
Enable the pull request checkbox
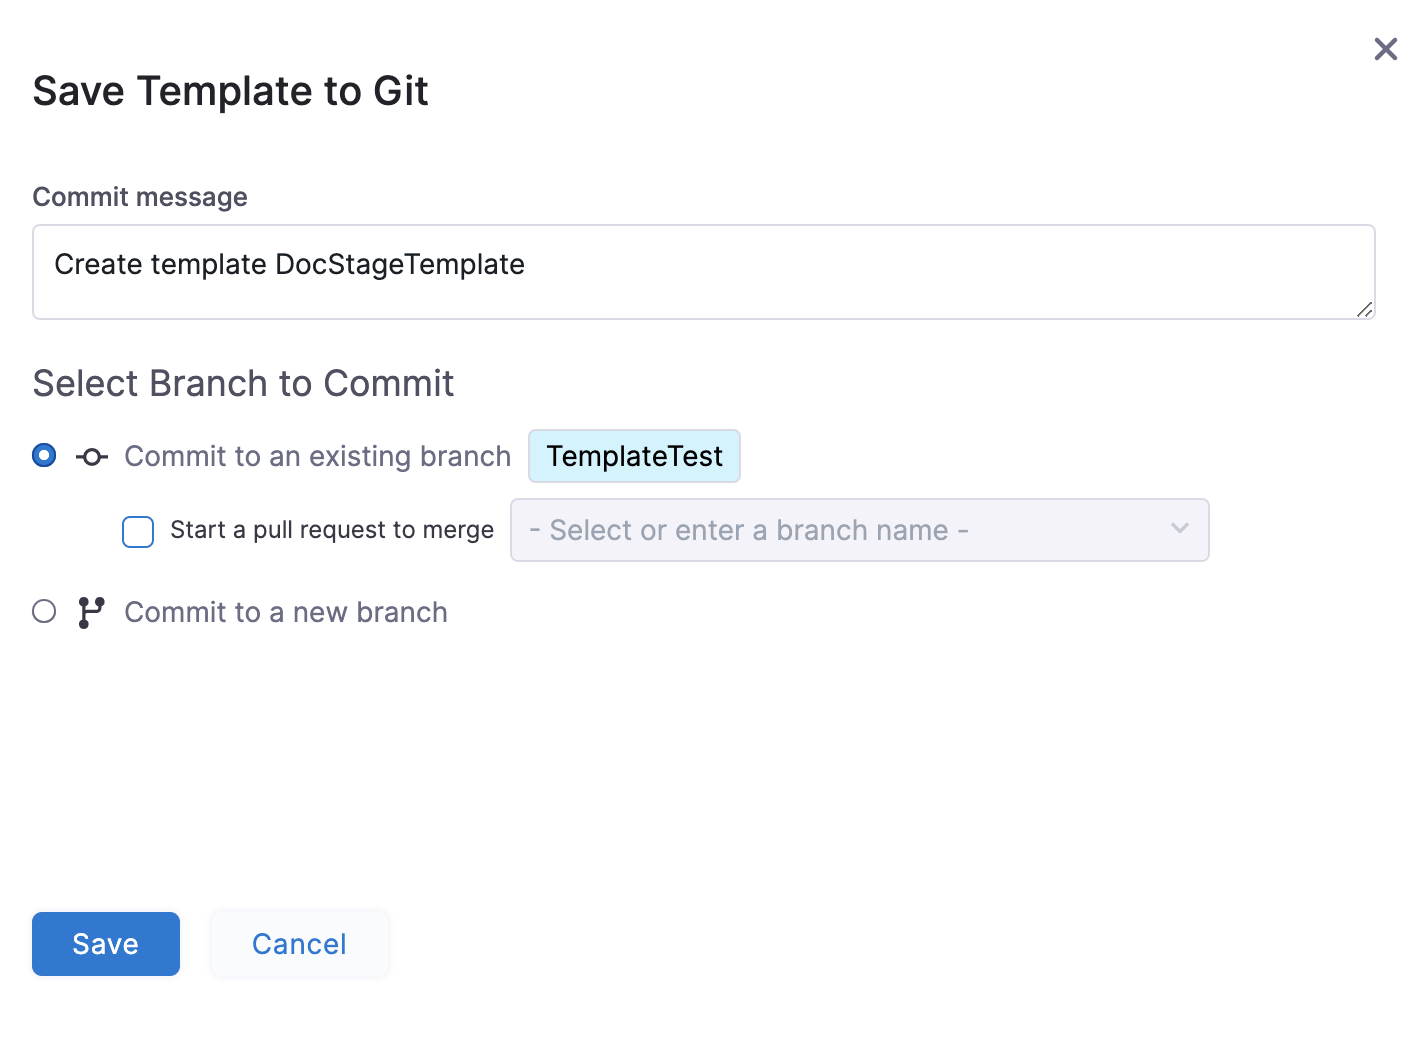[x=138, y=531]
